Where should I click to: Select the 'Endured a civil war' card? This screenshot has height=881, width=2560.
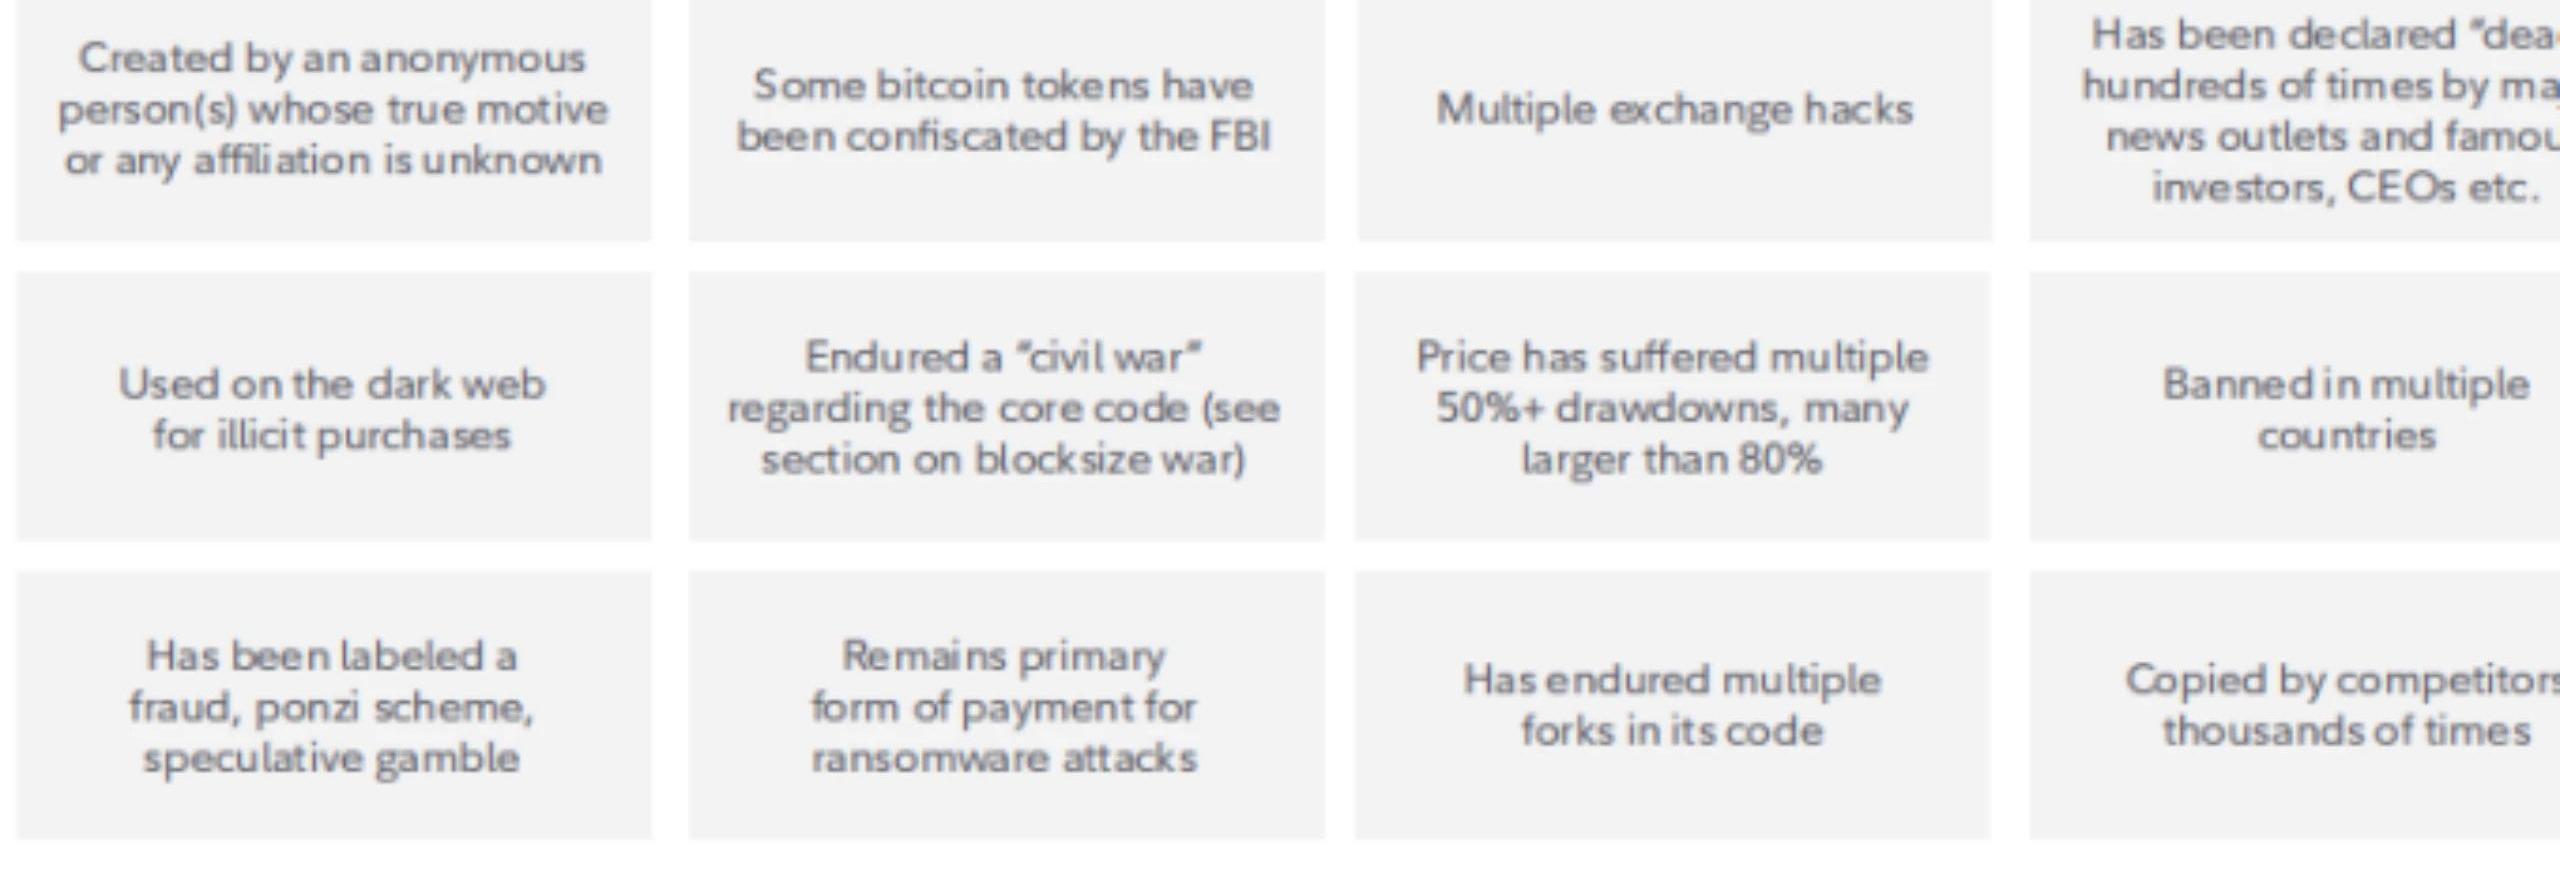(x=1004, y=407)
